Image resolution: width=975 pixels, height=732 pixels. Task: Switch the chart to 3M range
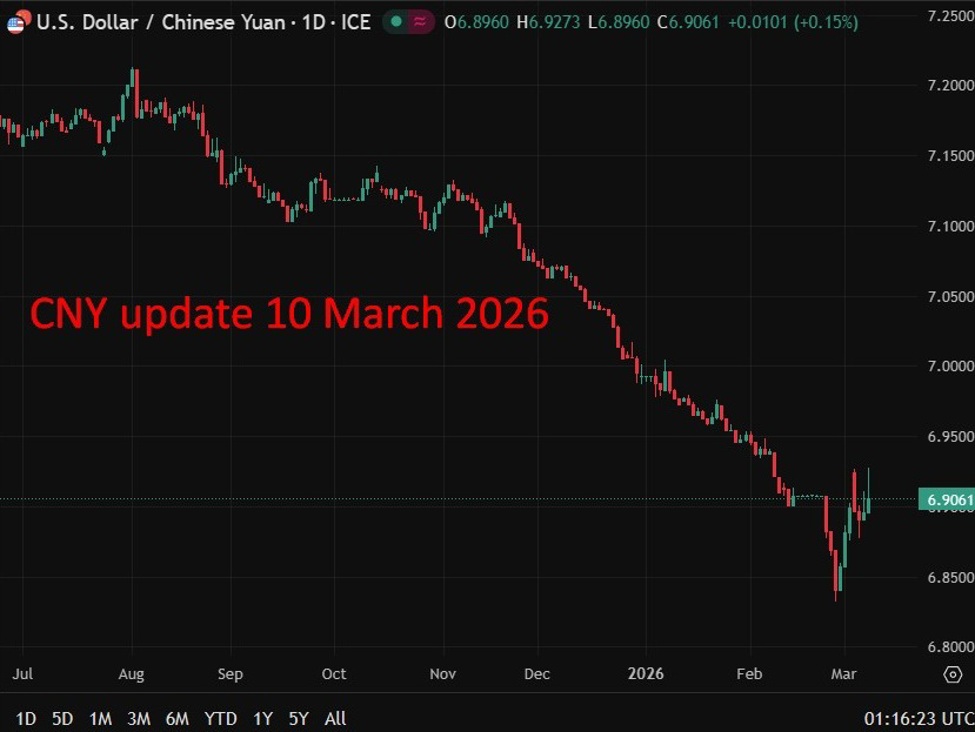139,718
